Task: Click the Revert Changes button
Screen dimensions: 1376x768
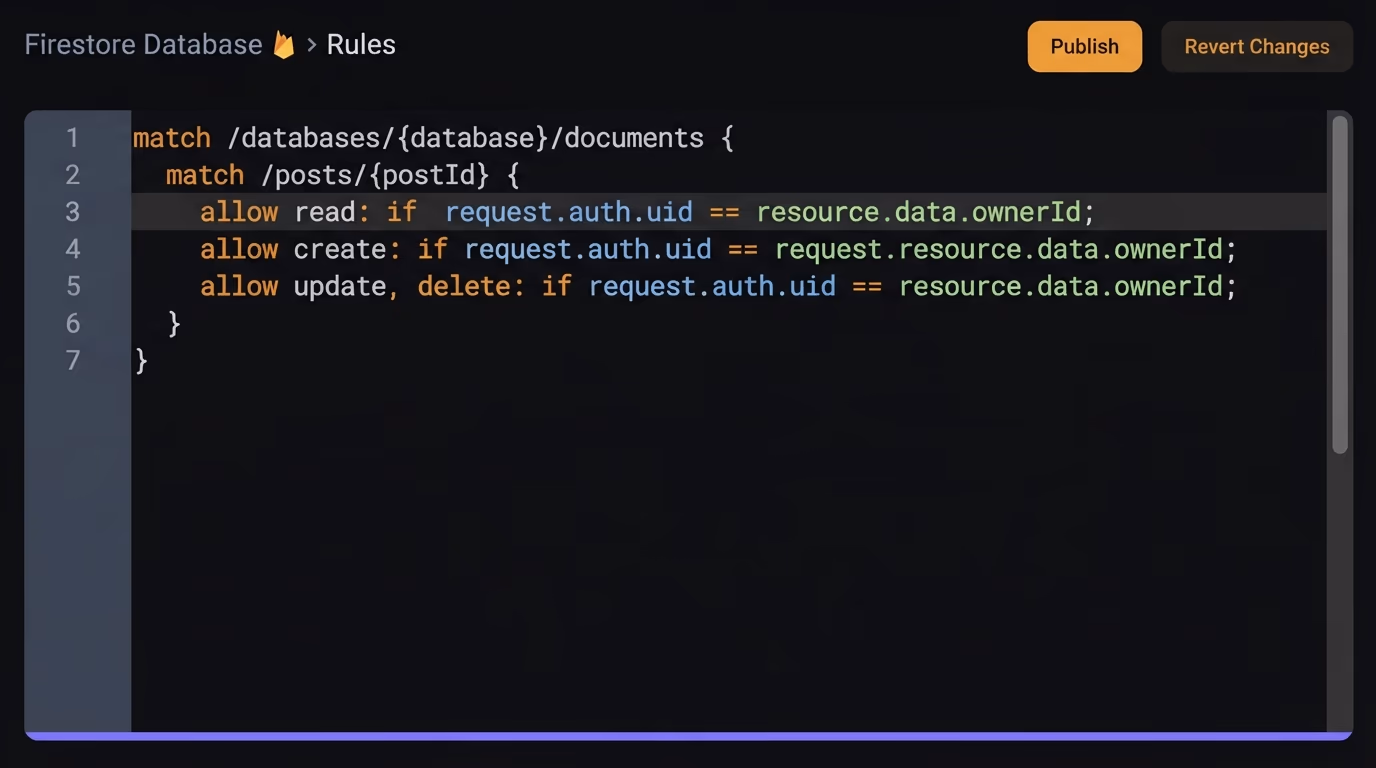Action: click(x=1257, y=46)
